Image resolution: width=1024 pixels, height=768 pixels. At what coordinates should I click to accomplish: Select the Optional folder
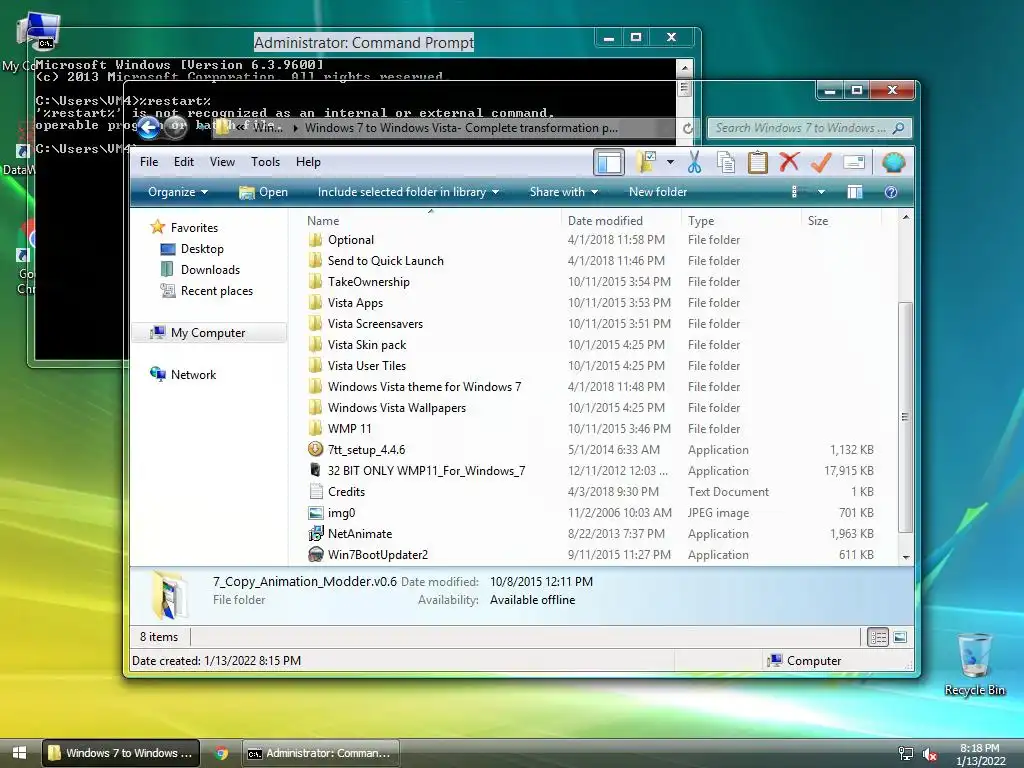[x=351, y=240]
